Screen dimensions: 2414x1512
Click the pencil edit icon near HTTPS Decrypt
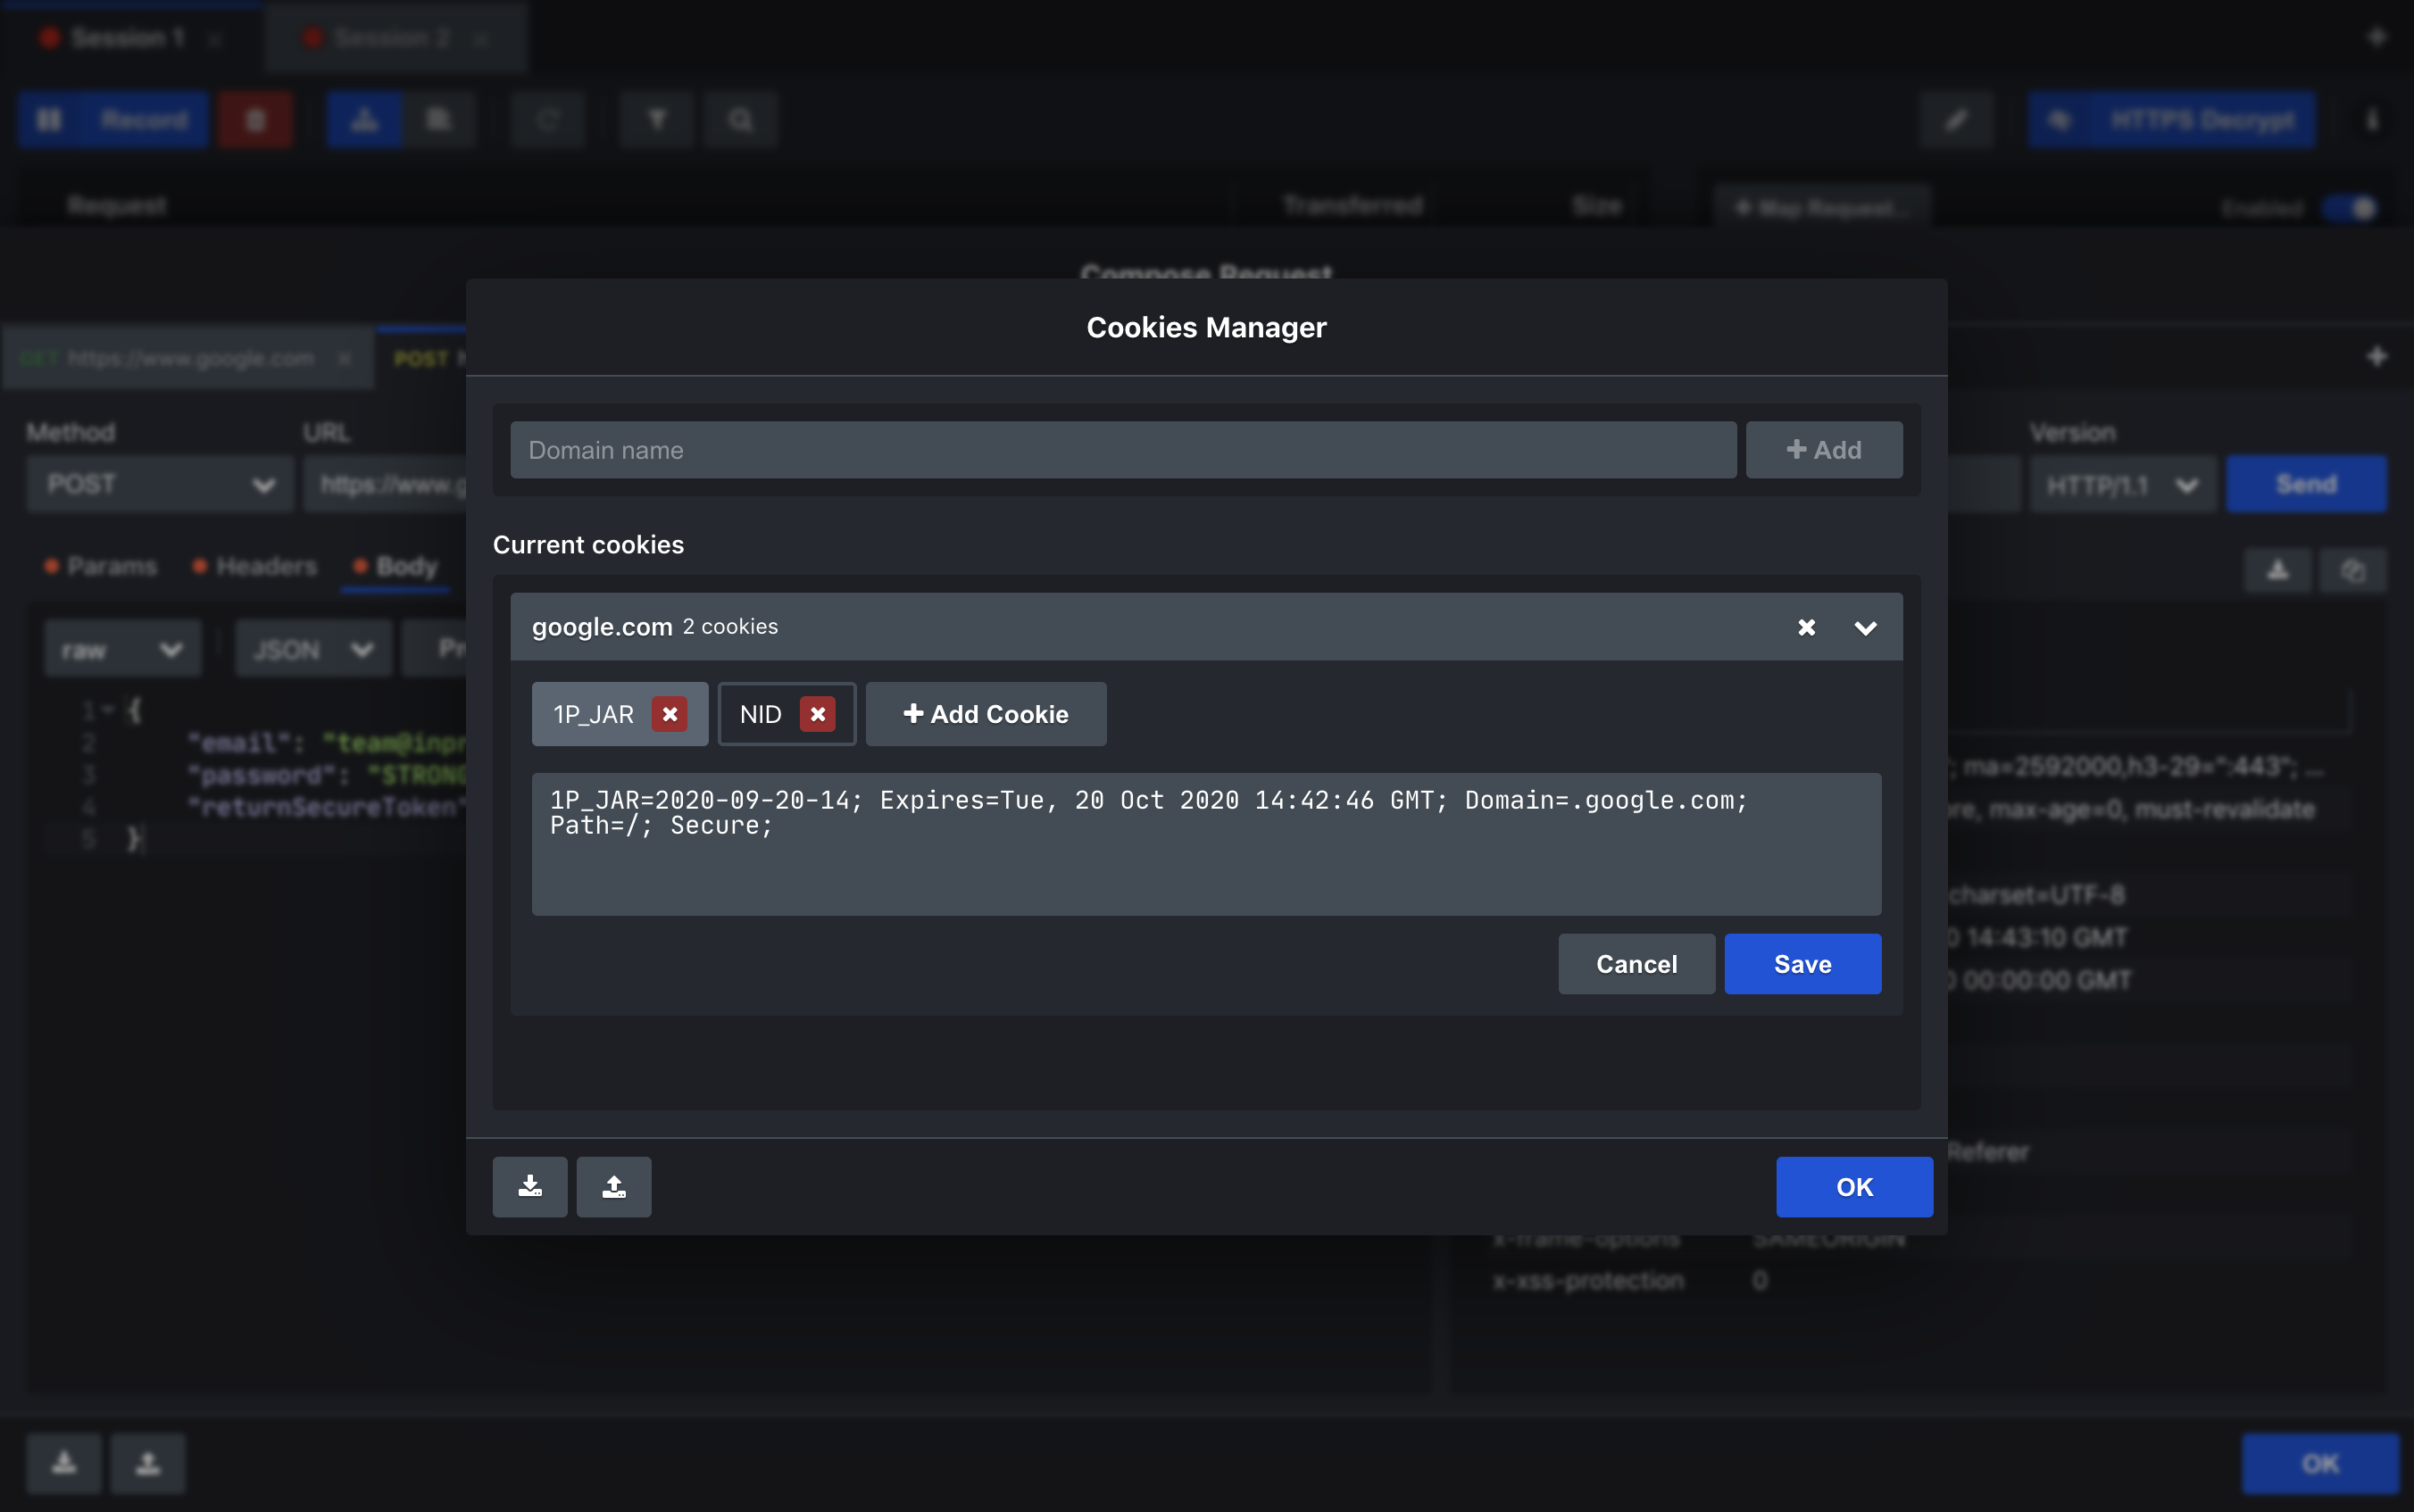point(1956,119)
